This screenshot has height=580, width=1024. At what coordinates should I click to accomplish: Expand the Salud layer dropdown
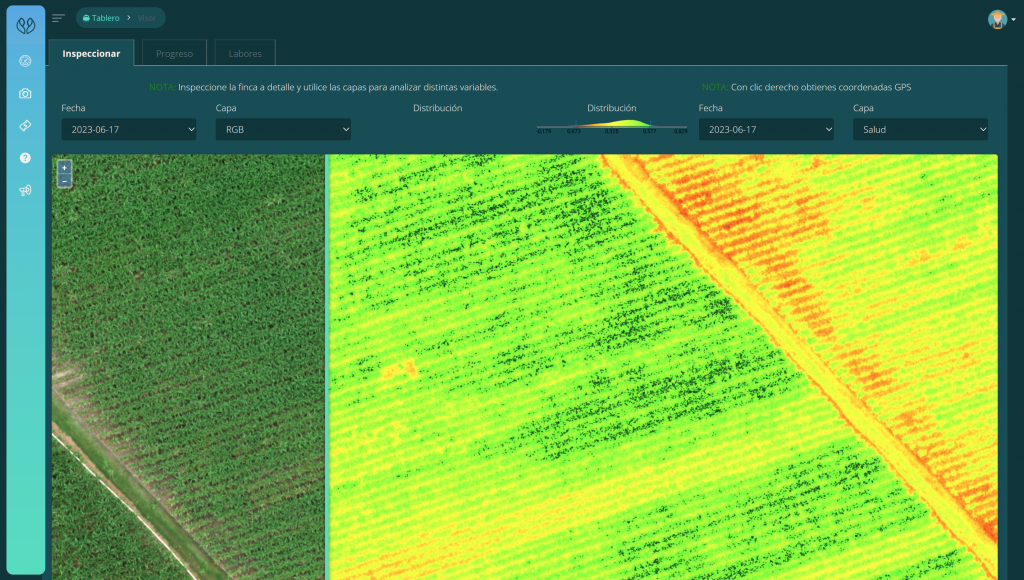(920, 129)
